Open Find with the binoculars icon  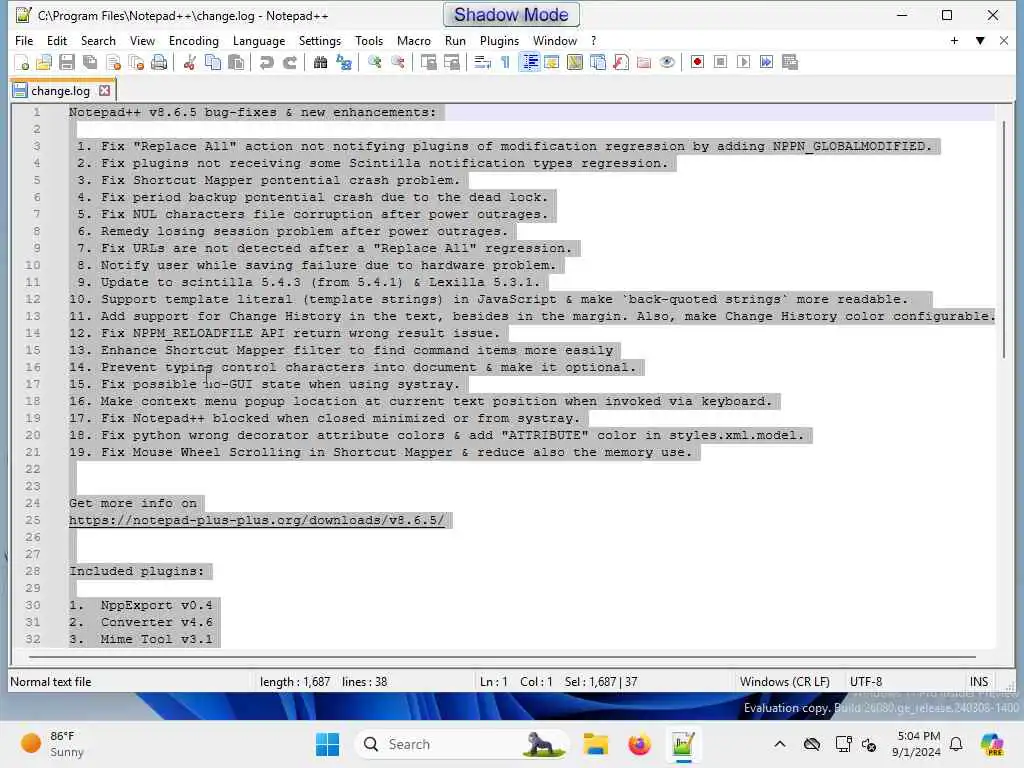pos(320,63)
